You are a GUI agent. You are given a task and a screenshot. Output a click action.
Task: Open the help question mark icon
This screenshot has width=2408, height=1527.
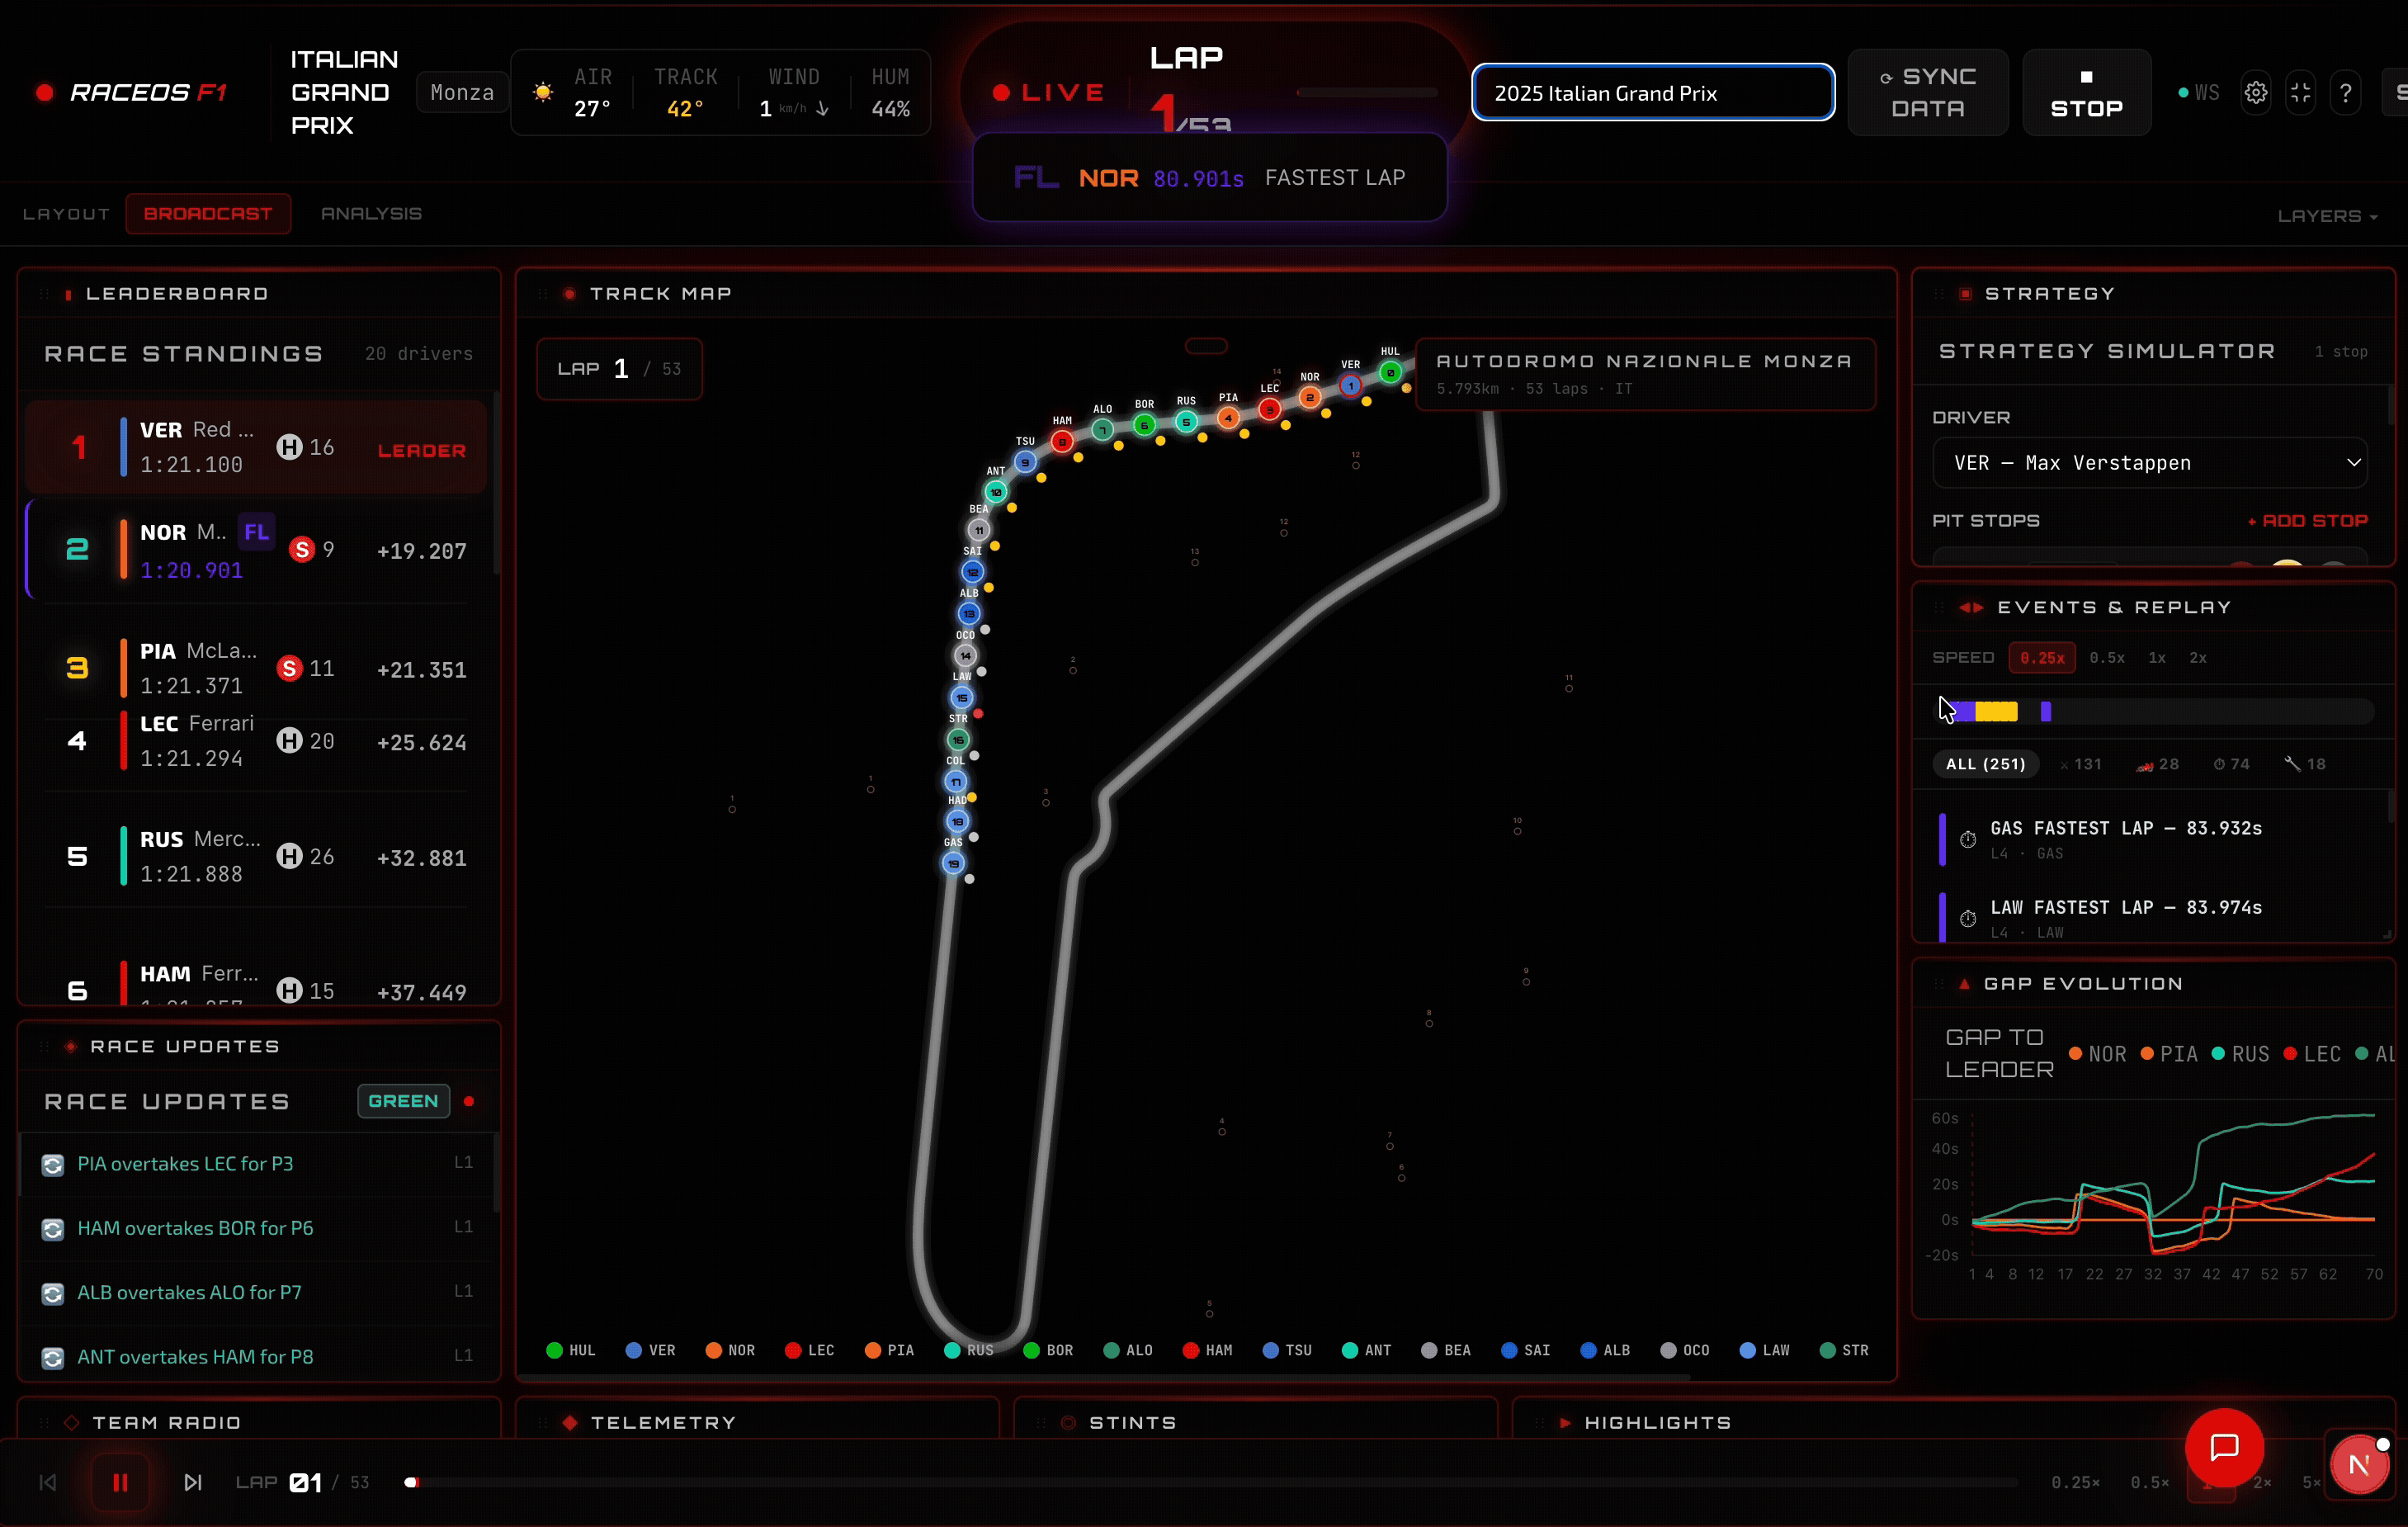point(2345,93)
